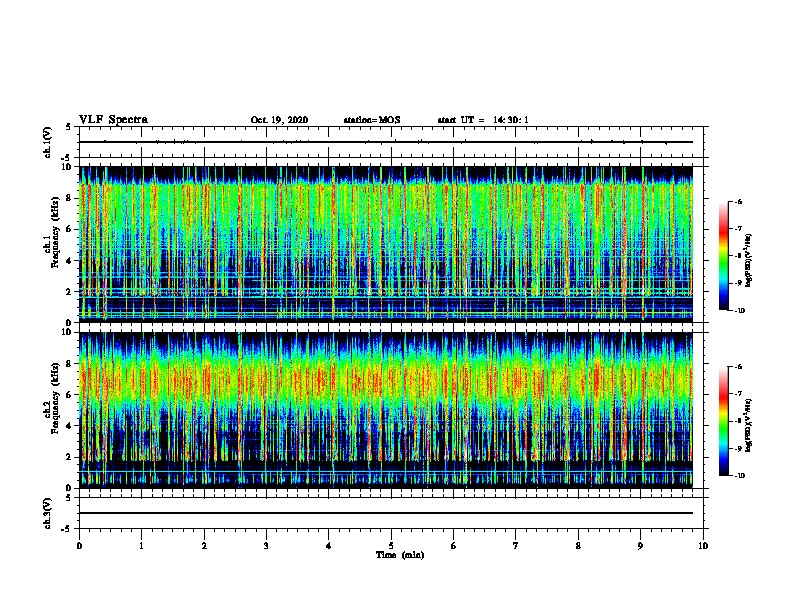Viewport: 792px width, 612px height.
Task: Click the ch.2 spectrogram plot
Action: 386,410
